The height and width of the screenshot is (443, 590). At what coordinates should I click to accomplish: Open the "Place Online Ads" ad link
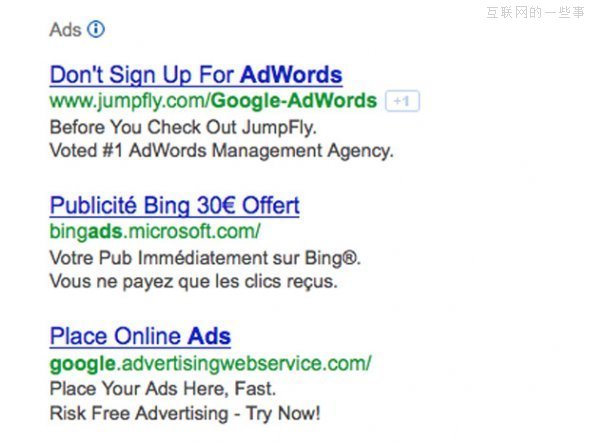click(x=140, y=336)
